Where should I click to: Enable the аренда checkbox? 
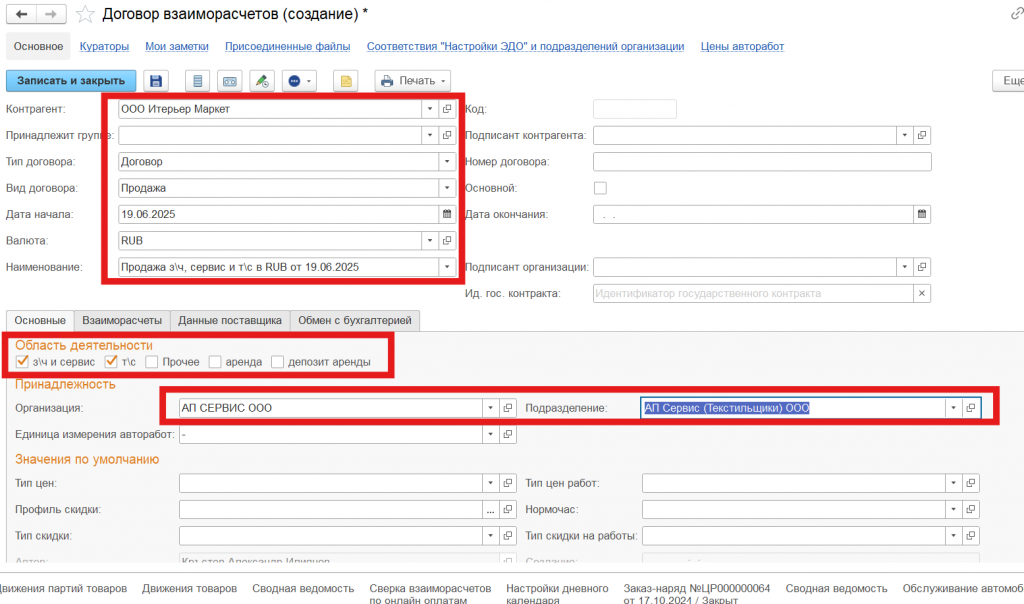tap(216, 361)
